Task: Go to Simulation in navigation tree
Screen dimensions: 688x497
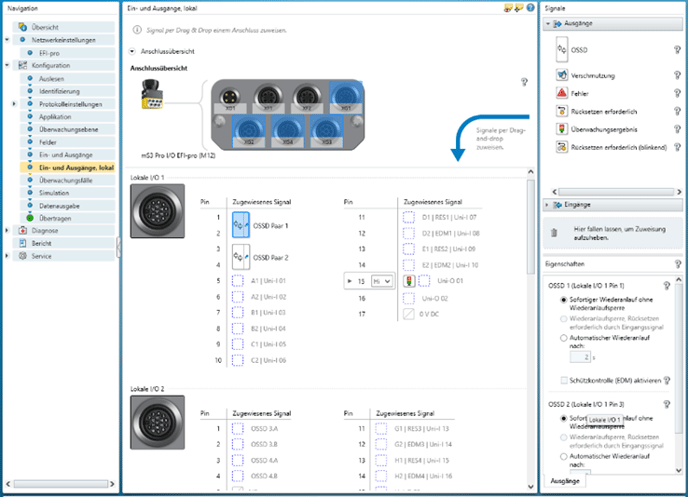Action: pyautogui.click(x=54, y=193)
